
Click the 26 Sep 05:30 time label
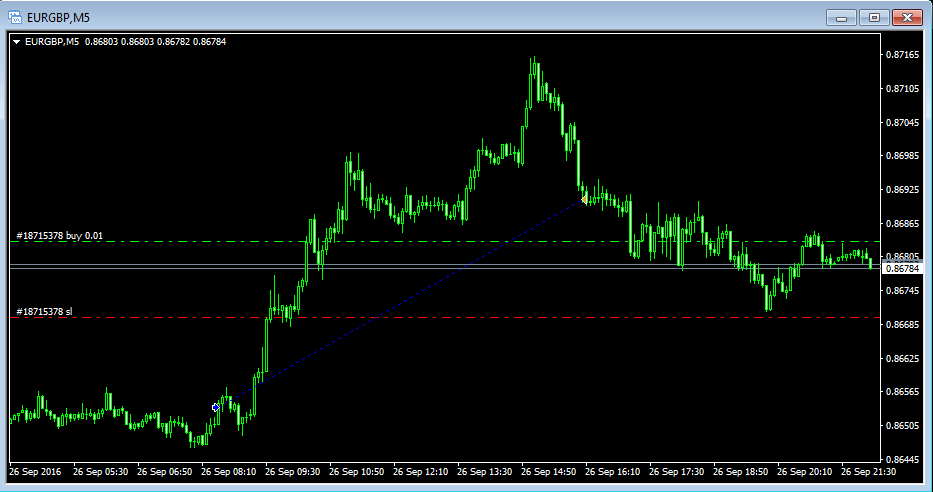100,472
